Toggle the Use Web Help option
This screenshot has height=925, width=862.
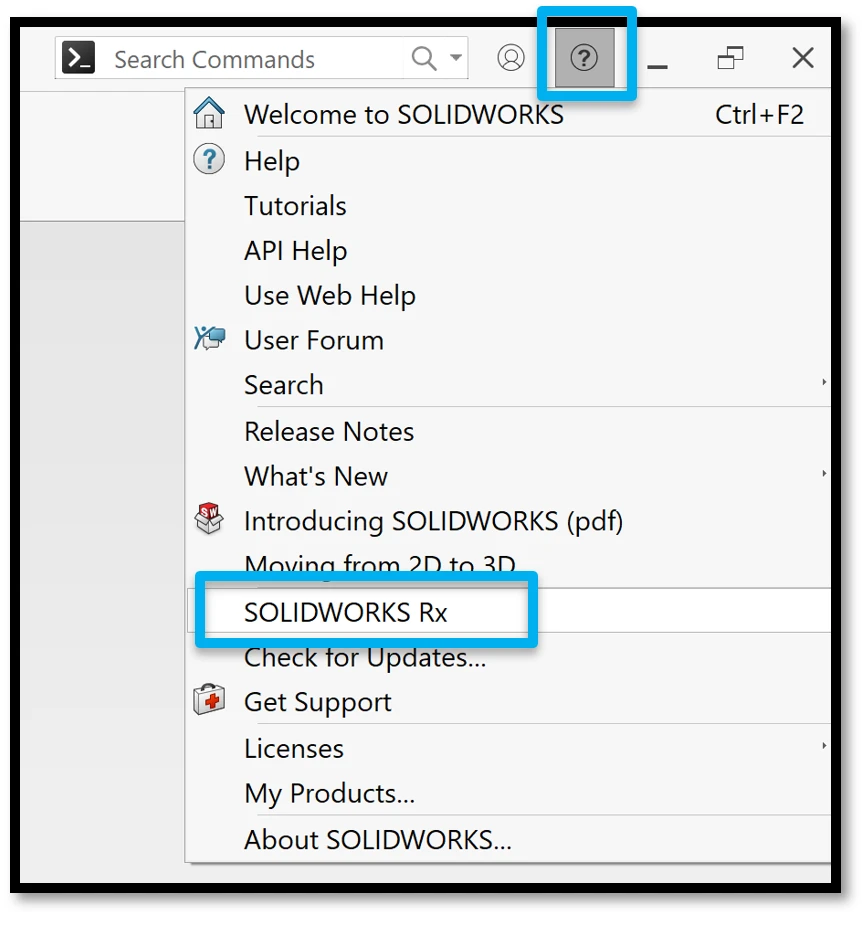[x=329, y=296]
